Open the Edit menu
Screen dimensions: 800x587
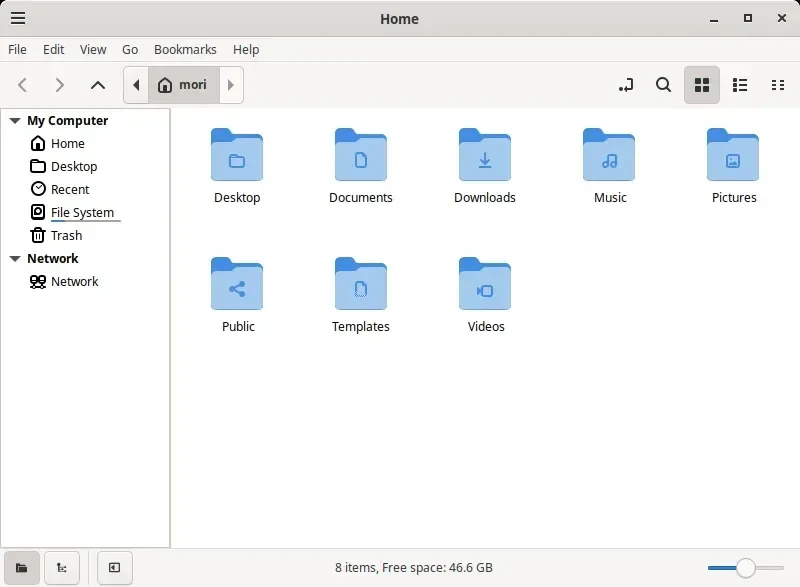click(54, 49)
